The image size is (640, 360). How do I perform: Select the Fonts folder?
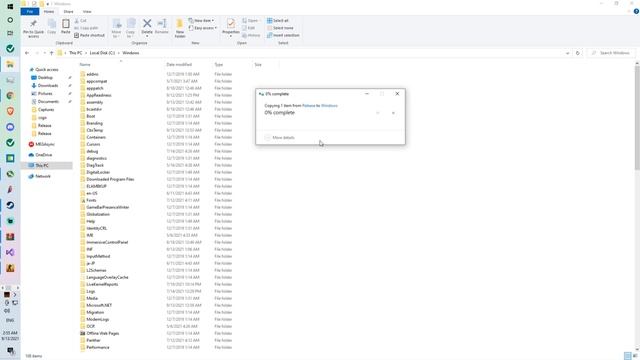[91, 200]
